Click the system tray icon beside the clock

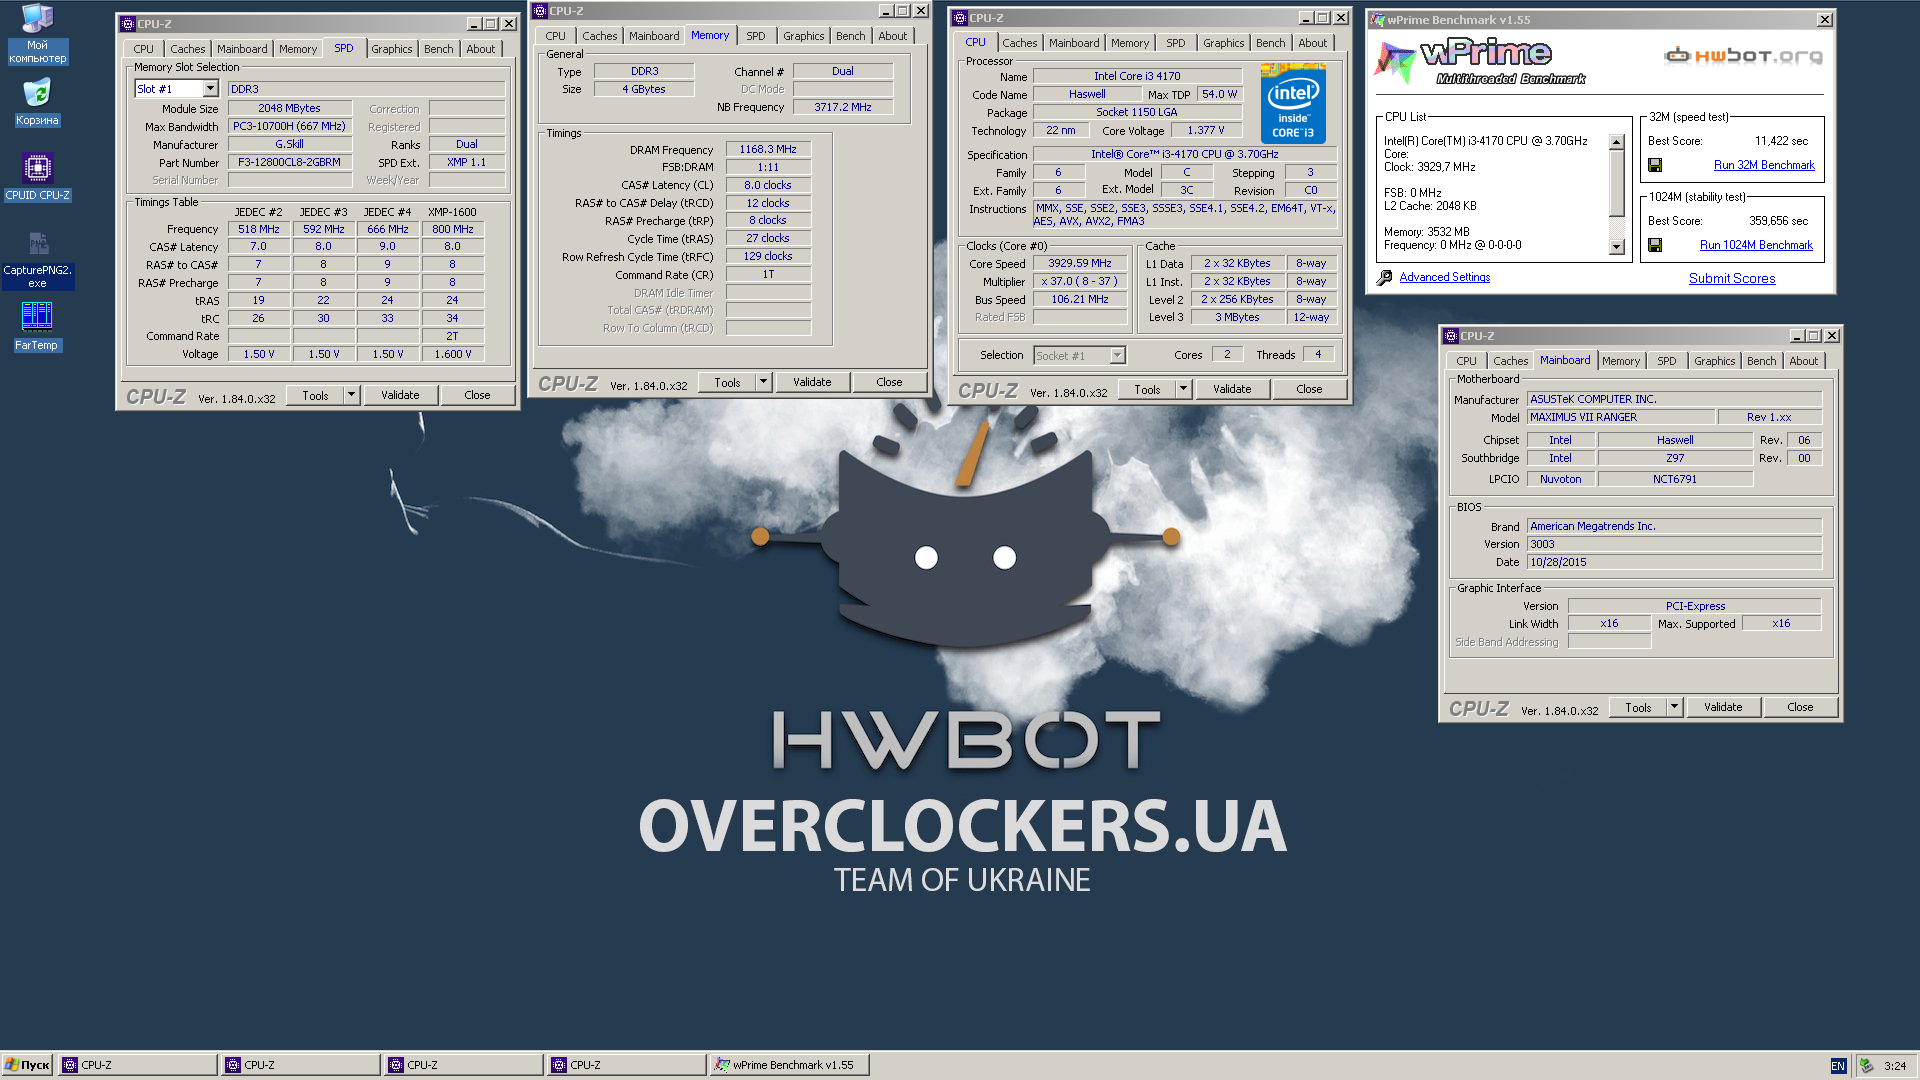[x=1866, y=1066]
